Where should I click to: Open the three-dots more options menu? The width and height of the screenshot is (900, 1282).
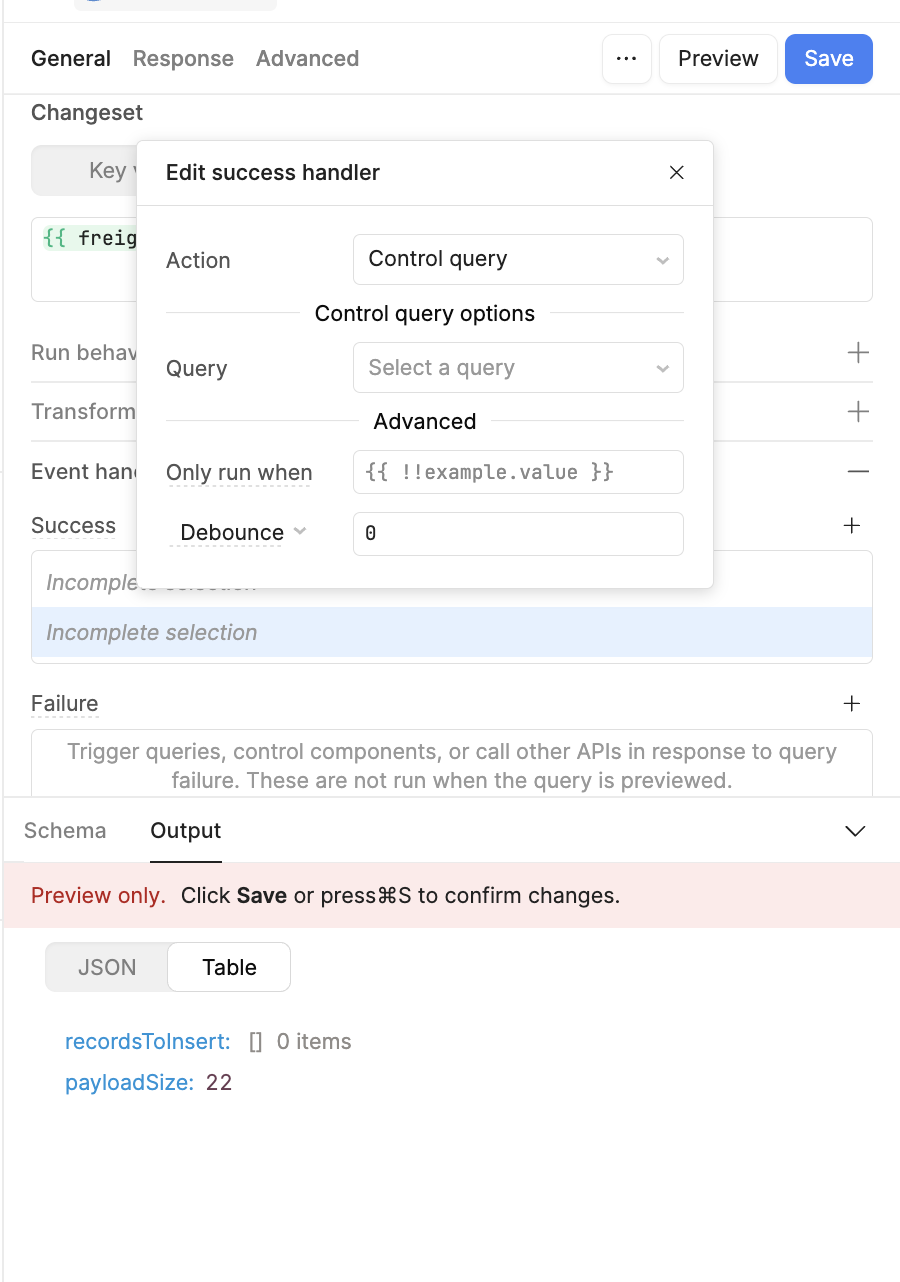627,59
